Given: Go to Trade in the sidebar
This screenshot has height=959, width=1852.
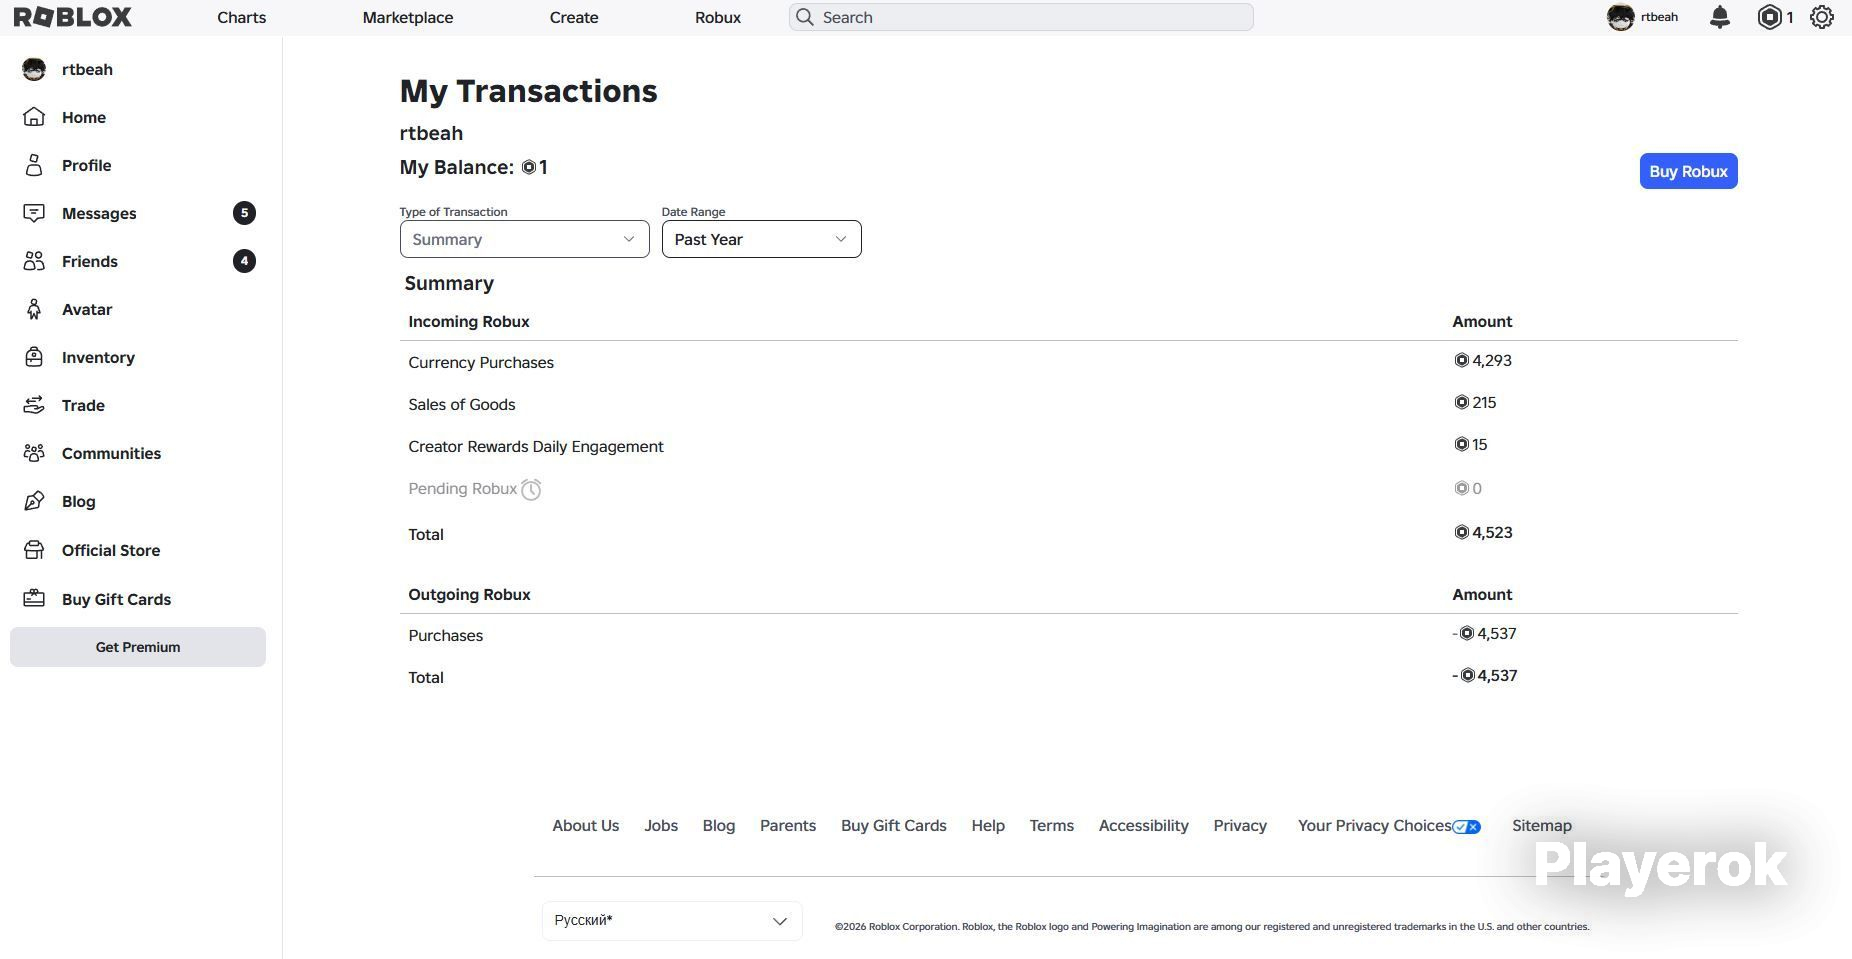Looking at the screenshot, I should click(x=83, y=405).
